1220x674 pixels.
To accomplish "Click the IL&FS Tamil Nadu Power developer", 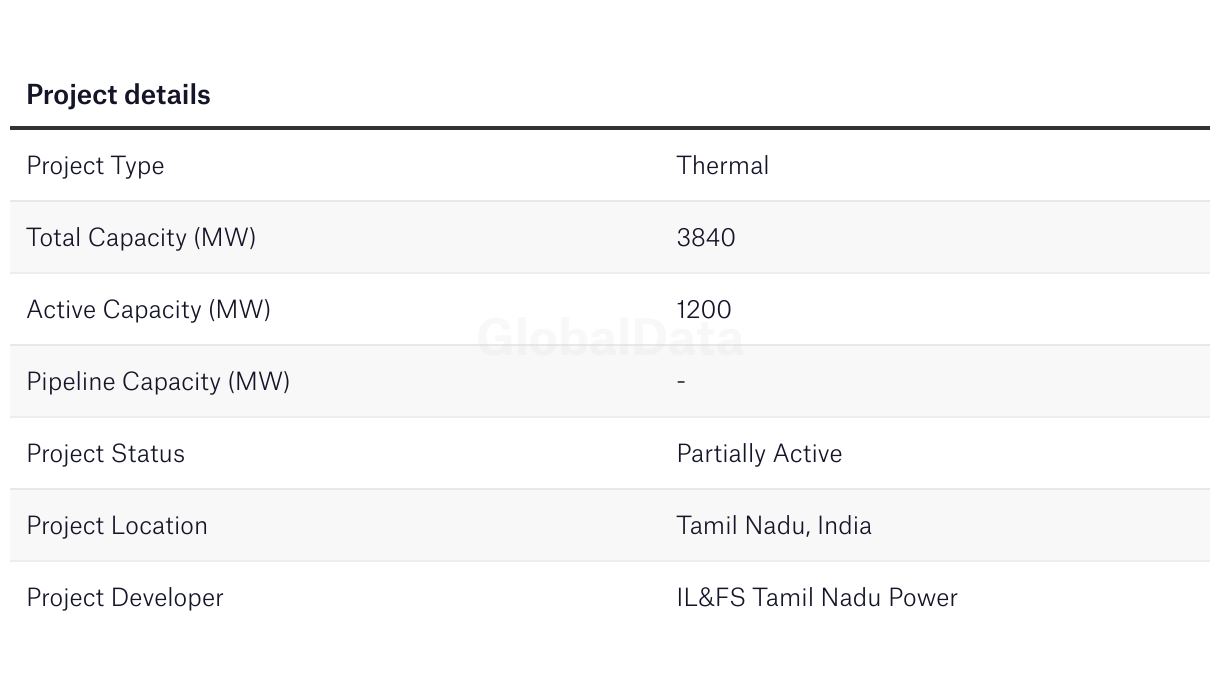I will coord(817,597).
